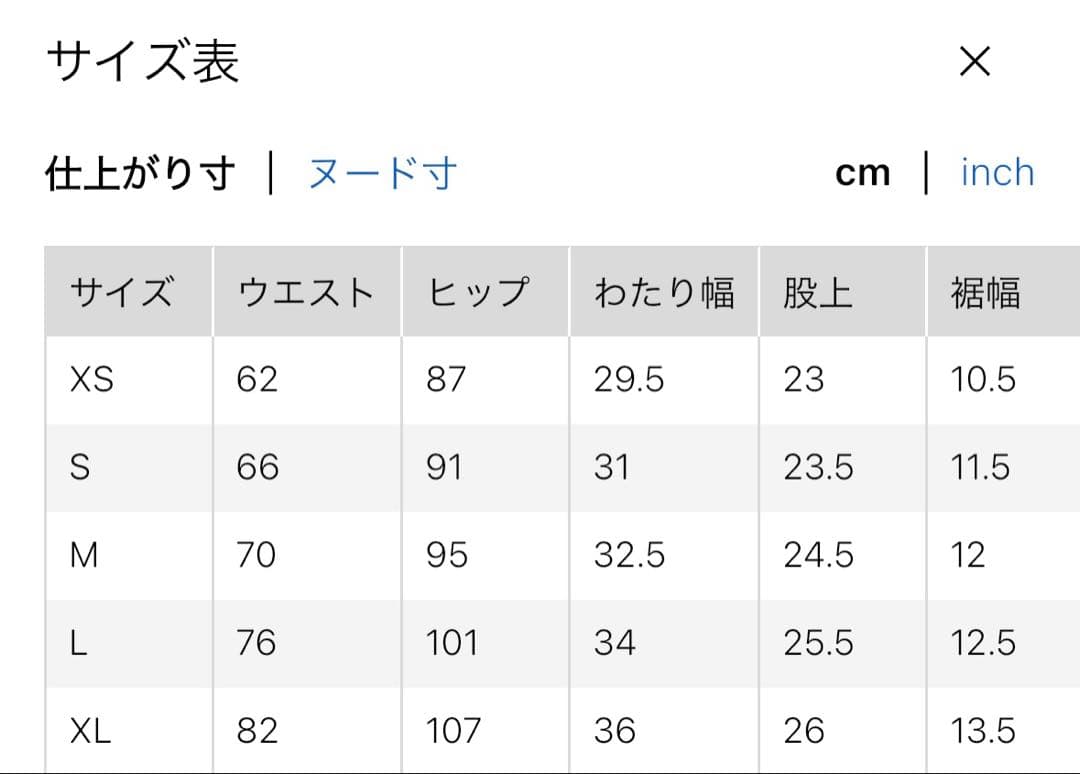Switch measurement units to inch
This screenshot has height=774, width=1080.
click(997, 173)
